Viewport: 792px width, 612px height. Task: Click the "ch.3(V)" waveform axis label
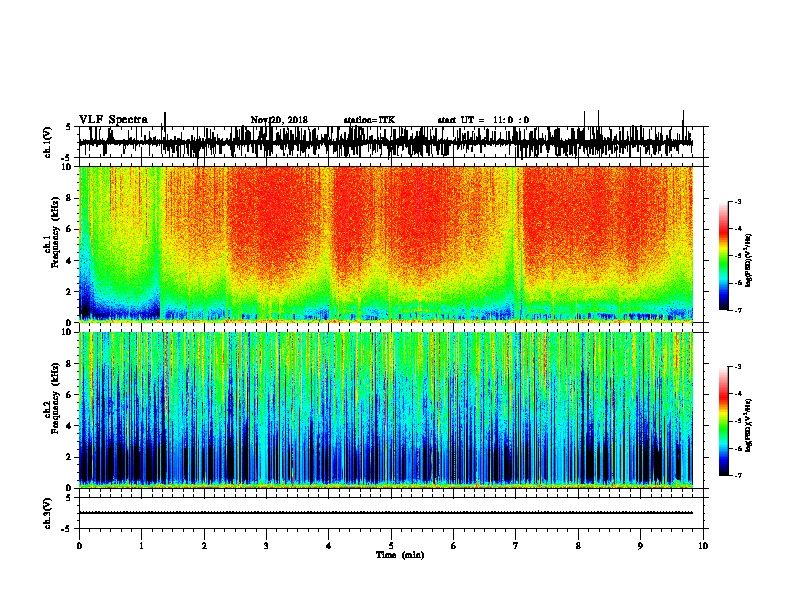pyautogui.click(x=48, y=513)
